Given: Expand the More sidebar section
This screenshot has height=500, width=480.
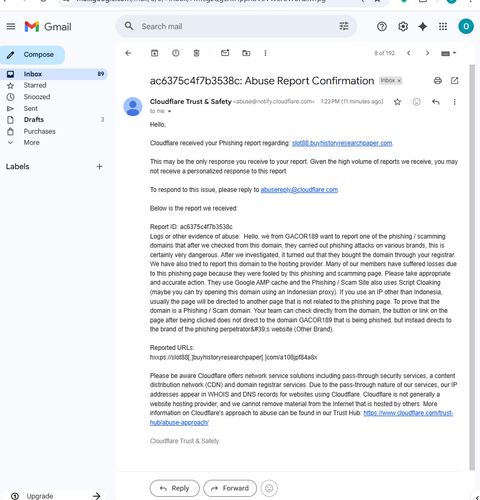Looking at the screenshot, I should [x=31, y=142].
